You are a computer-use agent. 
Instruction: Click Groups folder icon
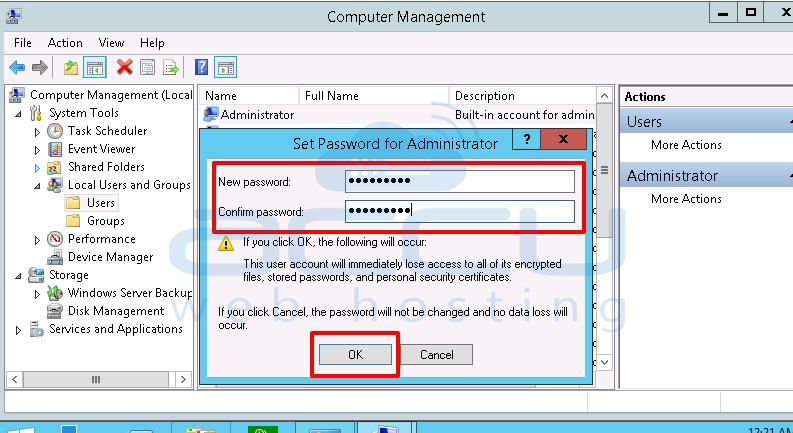pos(73,221)
